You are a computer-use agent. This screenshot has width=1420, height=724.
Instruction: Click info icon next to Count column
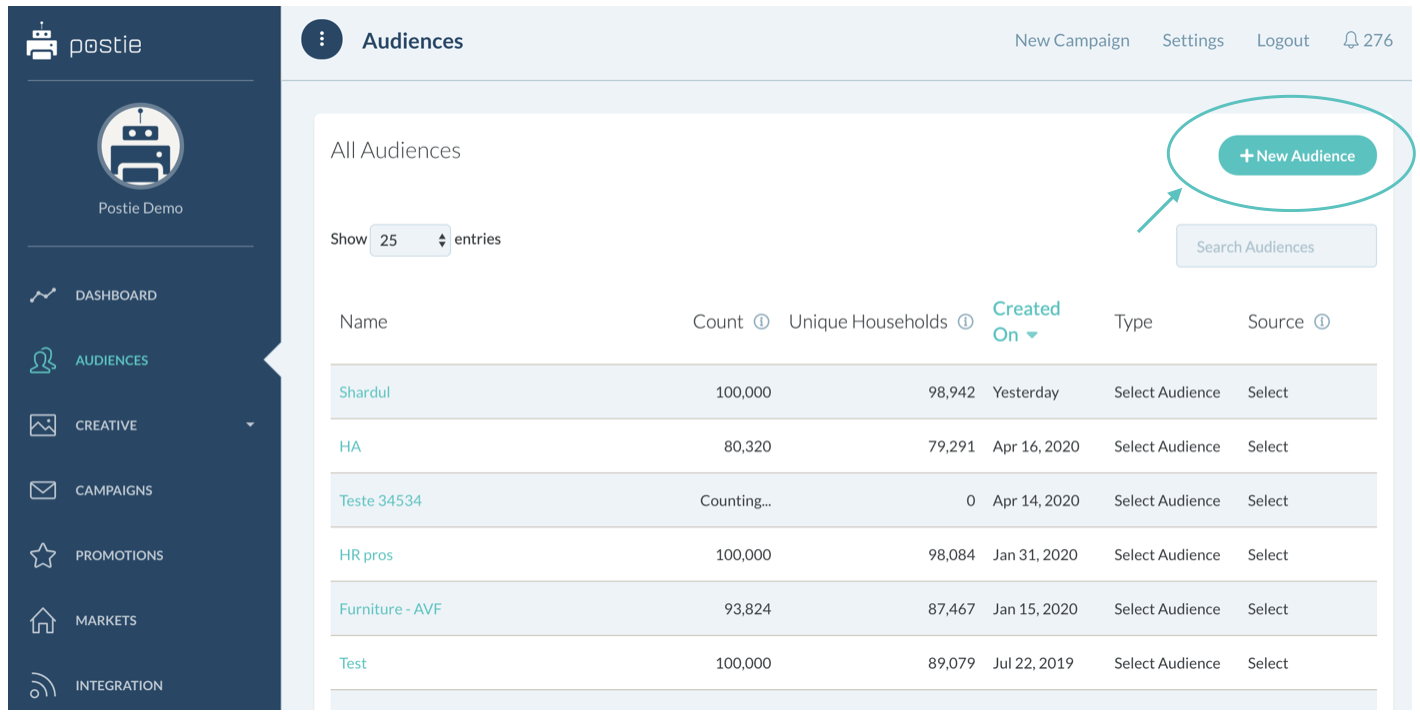[761, 322]
